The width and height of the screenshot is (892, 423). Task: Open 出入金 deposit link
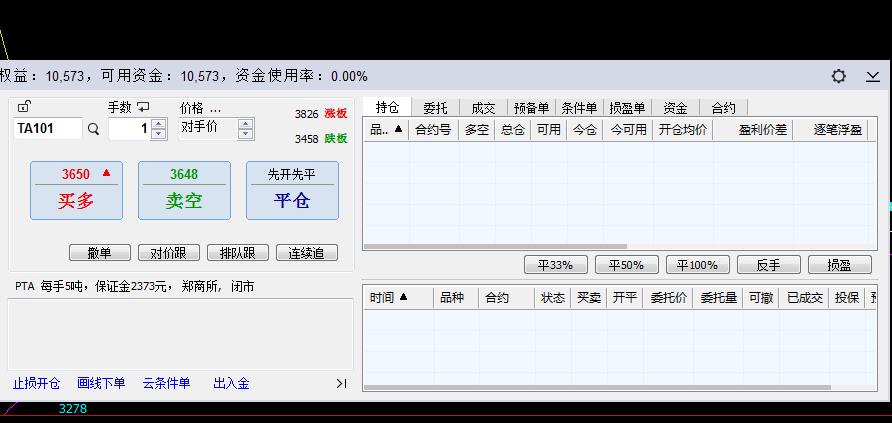pos(231,384)
